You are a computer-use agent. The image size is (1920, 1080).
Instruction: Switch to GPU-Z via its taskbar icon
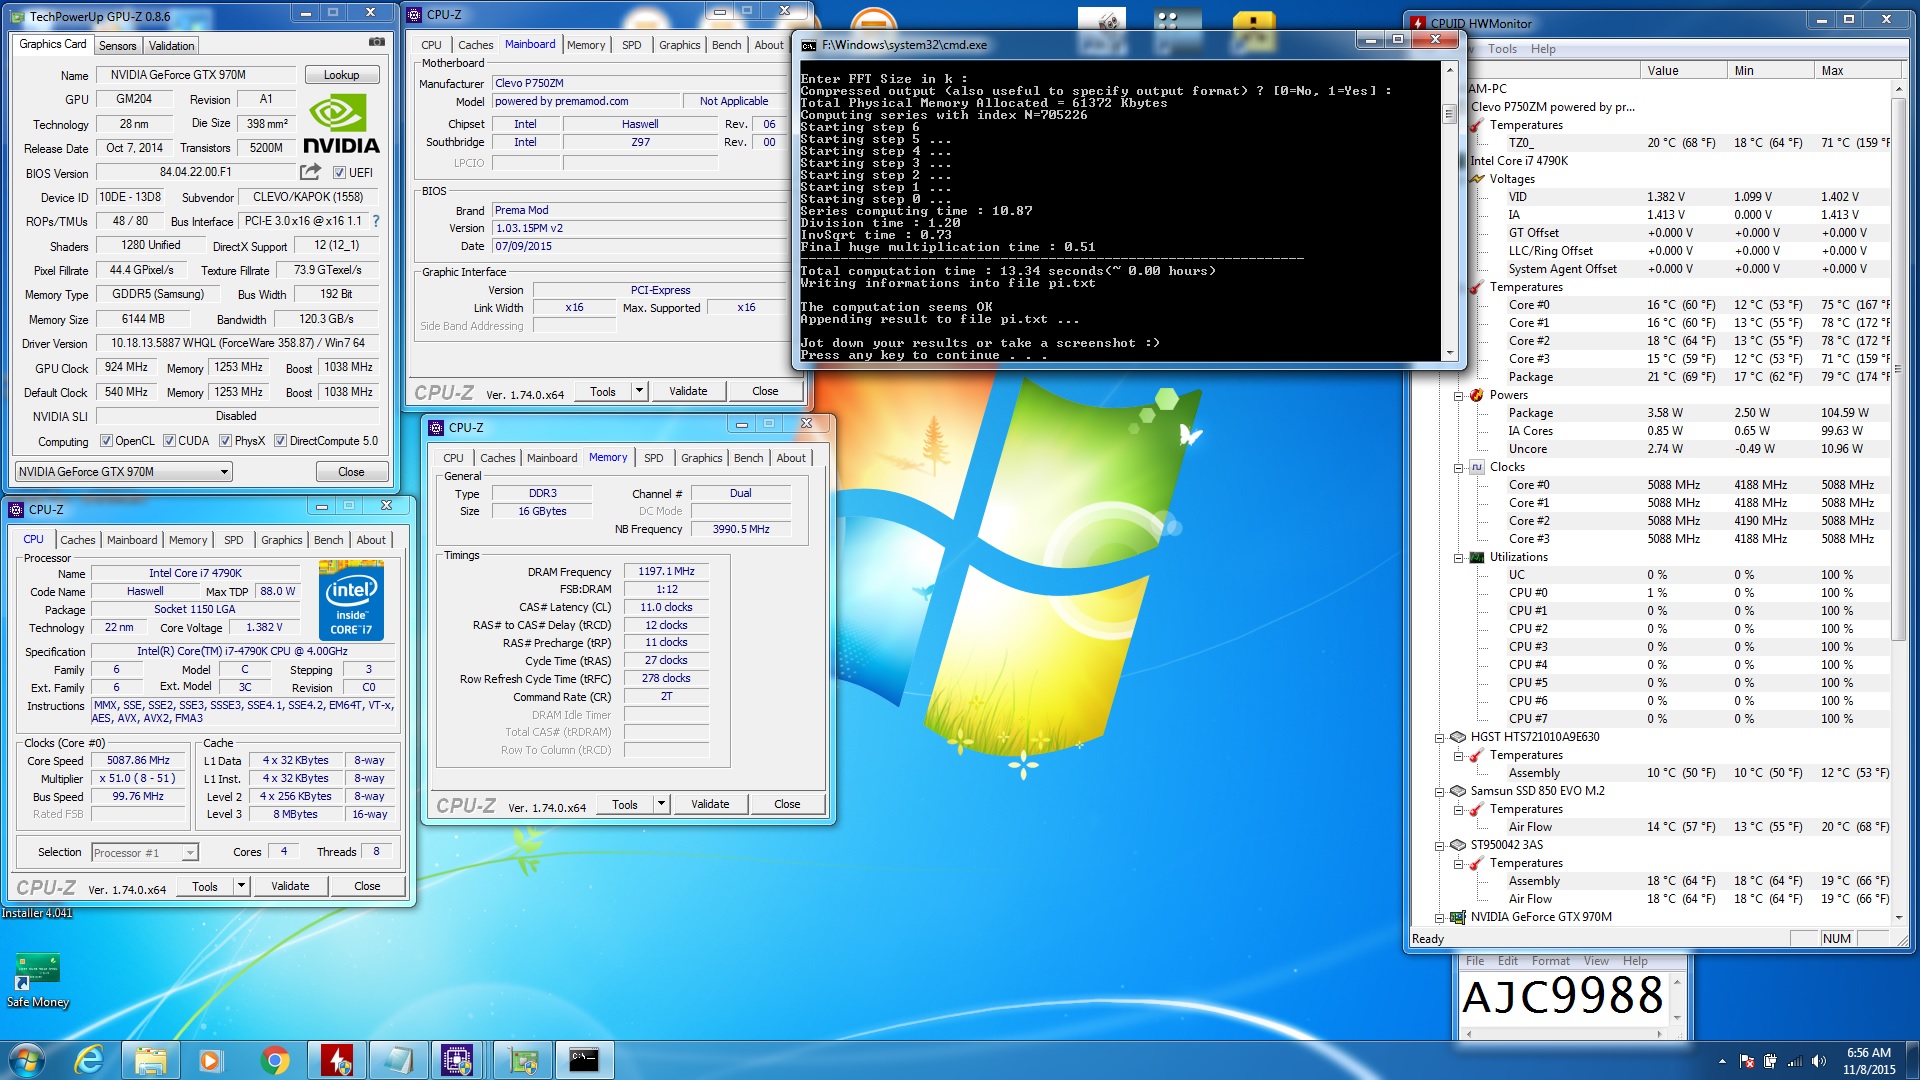522,1060
